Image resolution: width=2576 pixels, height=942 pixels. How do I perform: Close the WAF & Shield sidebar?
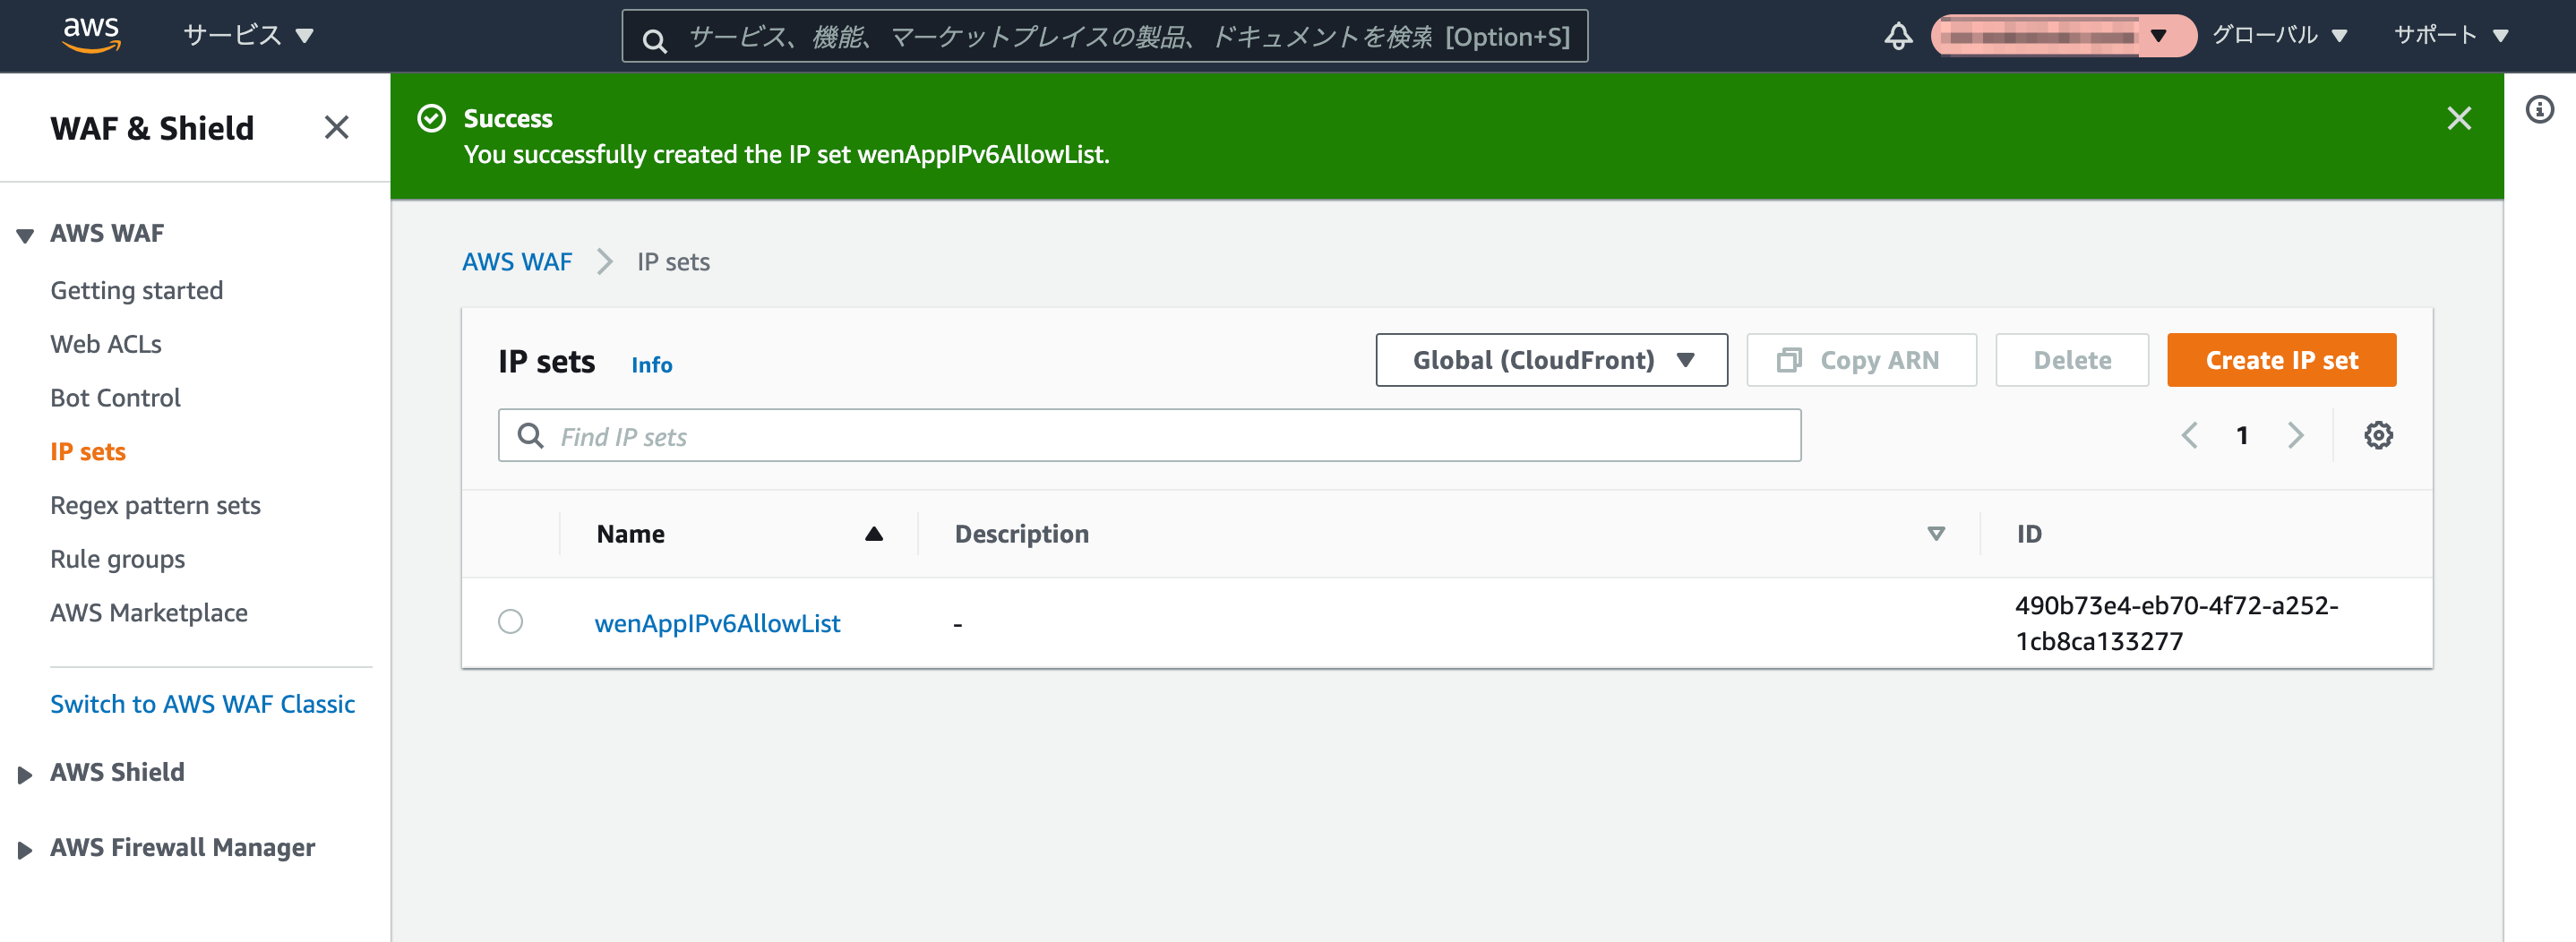pos(336,127)
